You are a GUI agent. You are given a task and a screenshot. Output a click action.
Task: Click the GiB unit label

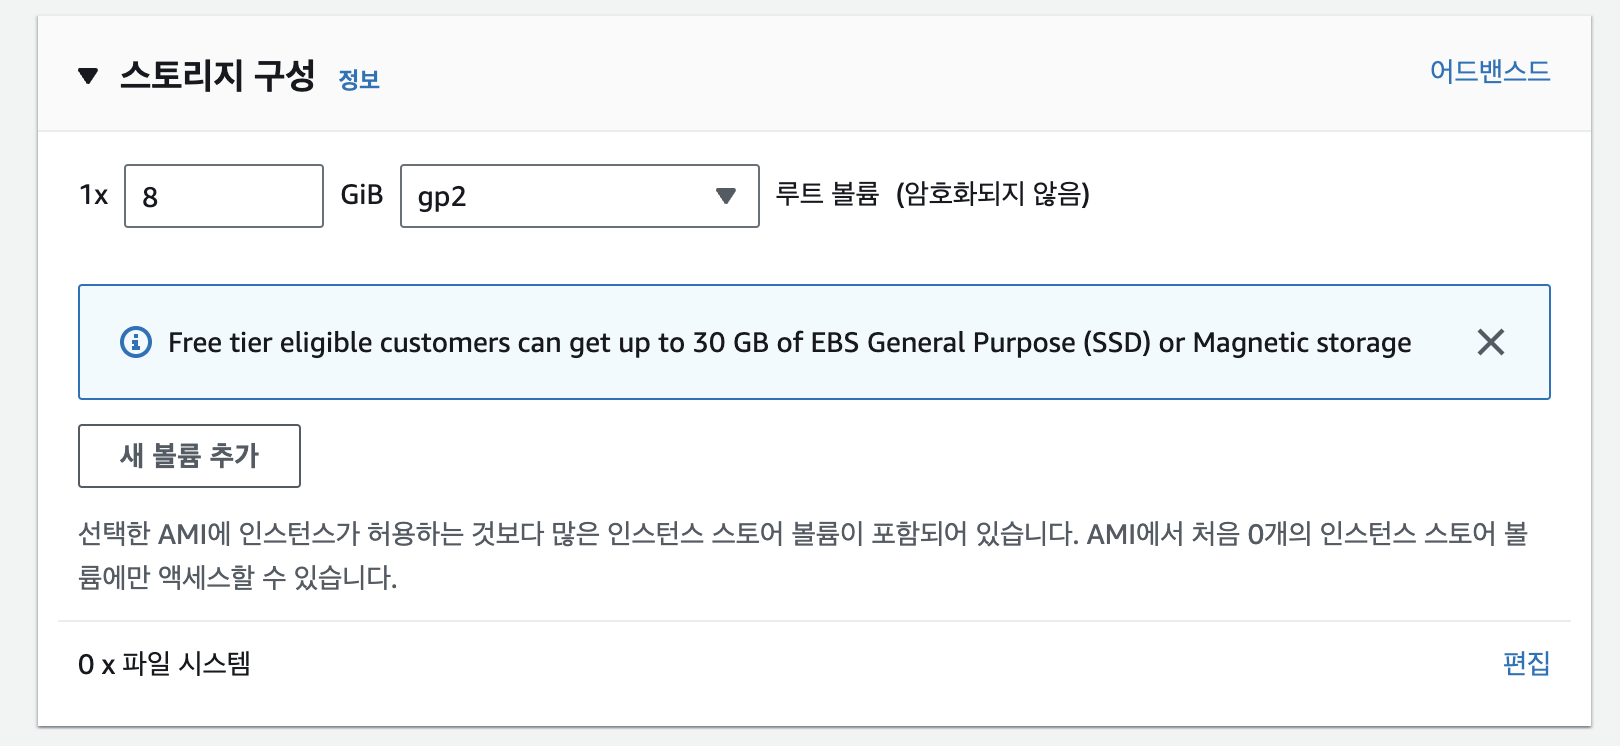pyautogui.click(x=362, y=195)
